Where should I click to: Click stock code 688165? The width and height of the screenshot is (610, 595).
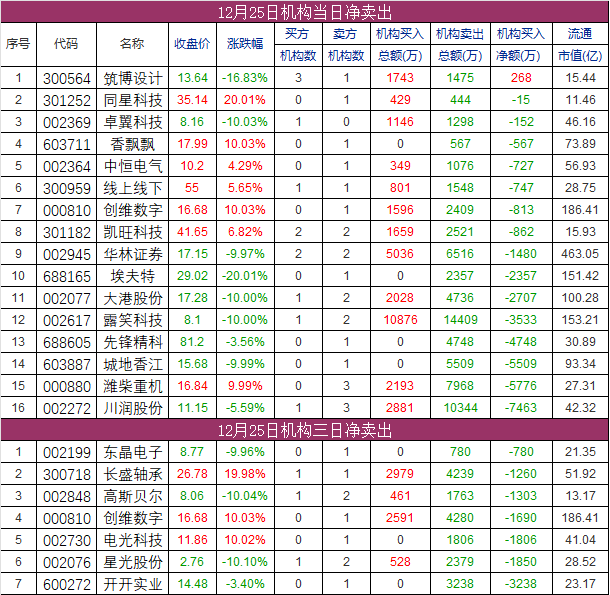tap(67, 277)
